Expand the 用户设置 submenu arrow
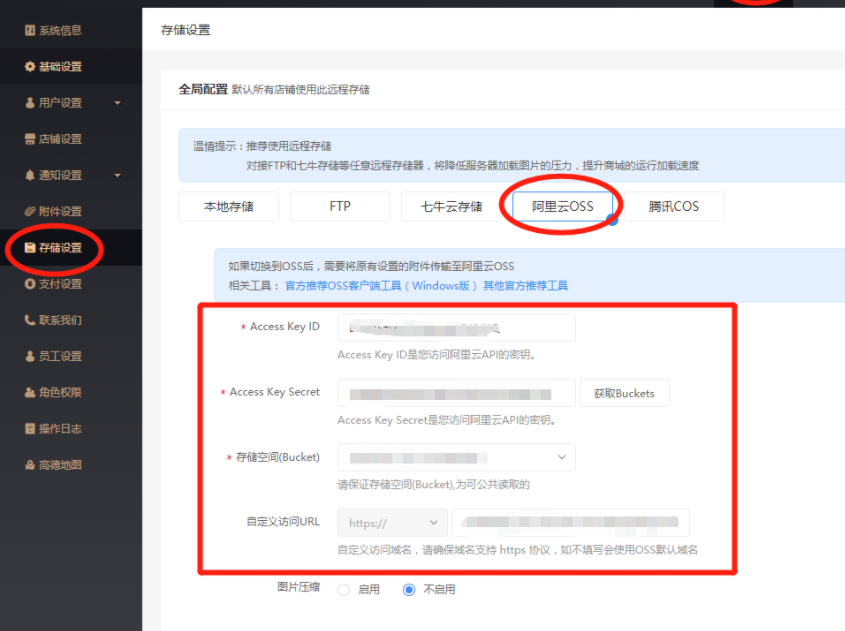845x631 pixels. (x=118, y=103)
